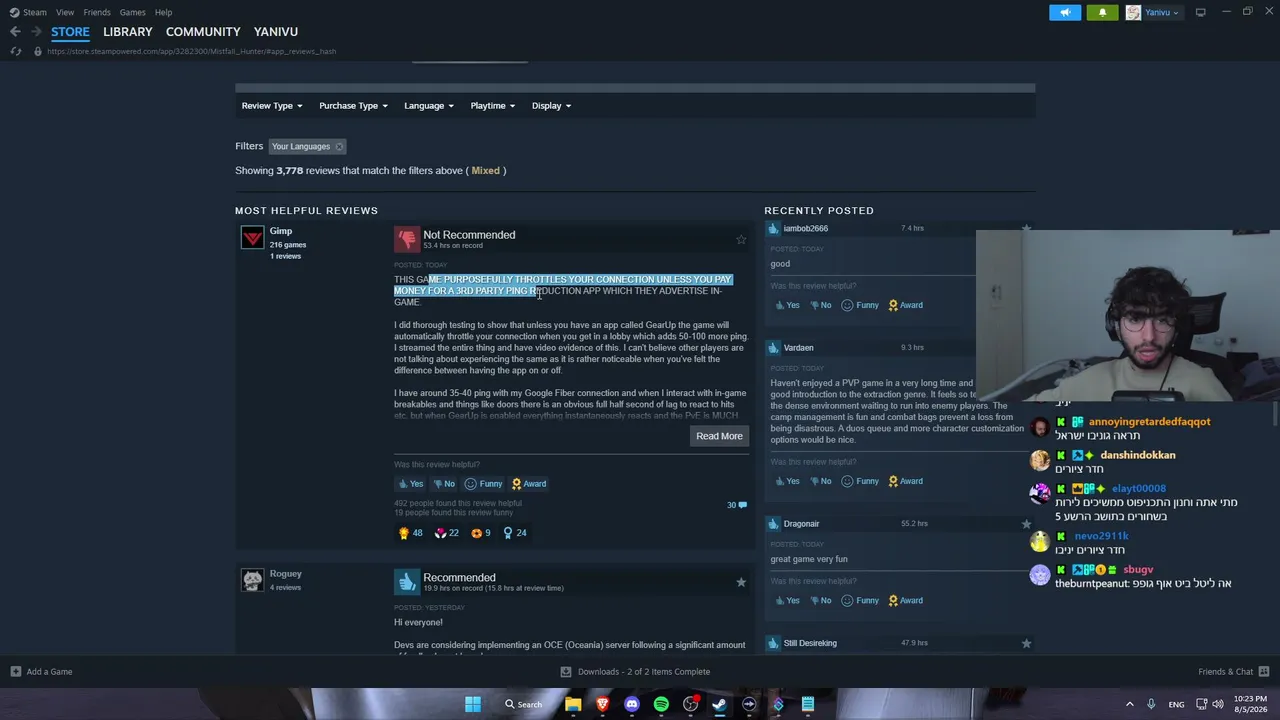The width and height of the screenshot is (1280, 720).
Task: Click the thumbs-up icon beside Vardaen
Action: pyautogui.click(x=774, y=348)
